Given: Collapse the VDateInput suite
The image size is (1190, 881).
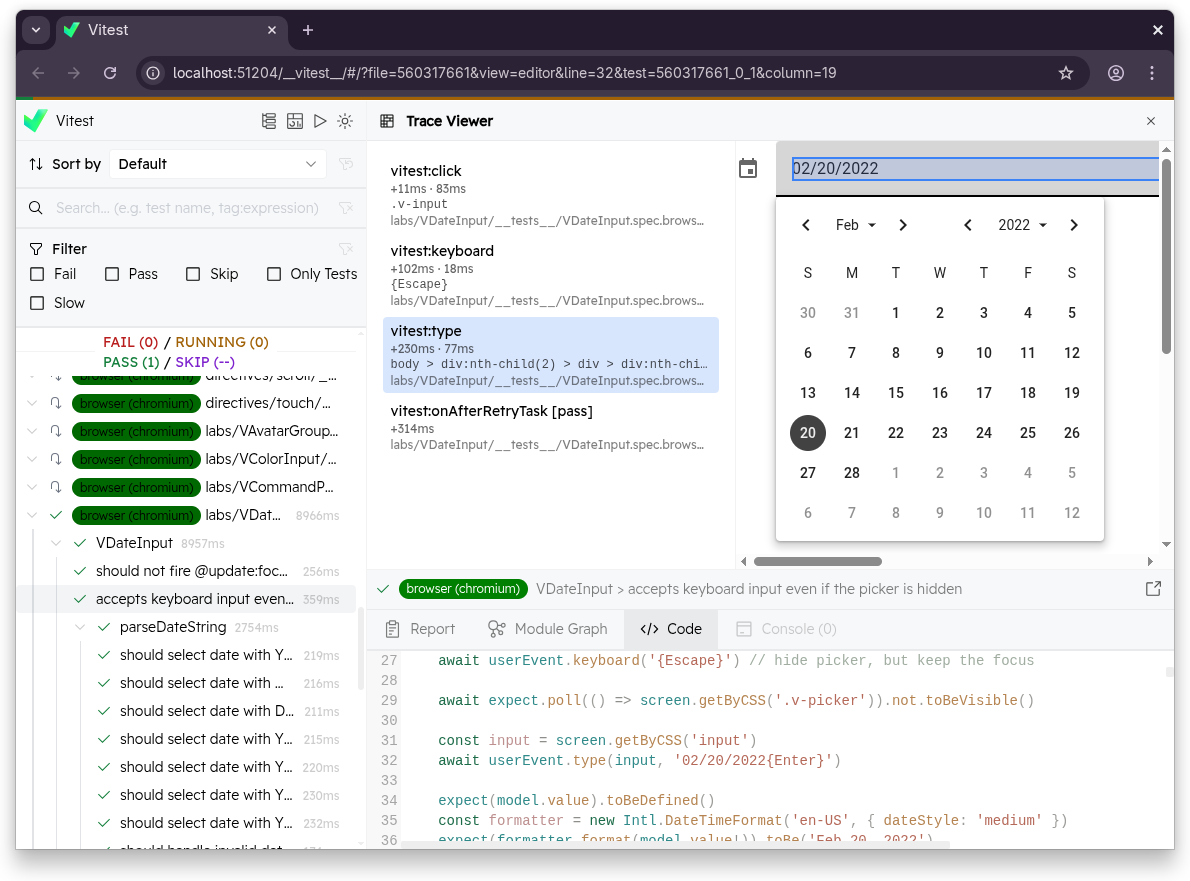Looking at the screenshot, I should [x=56, y=543].
